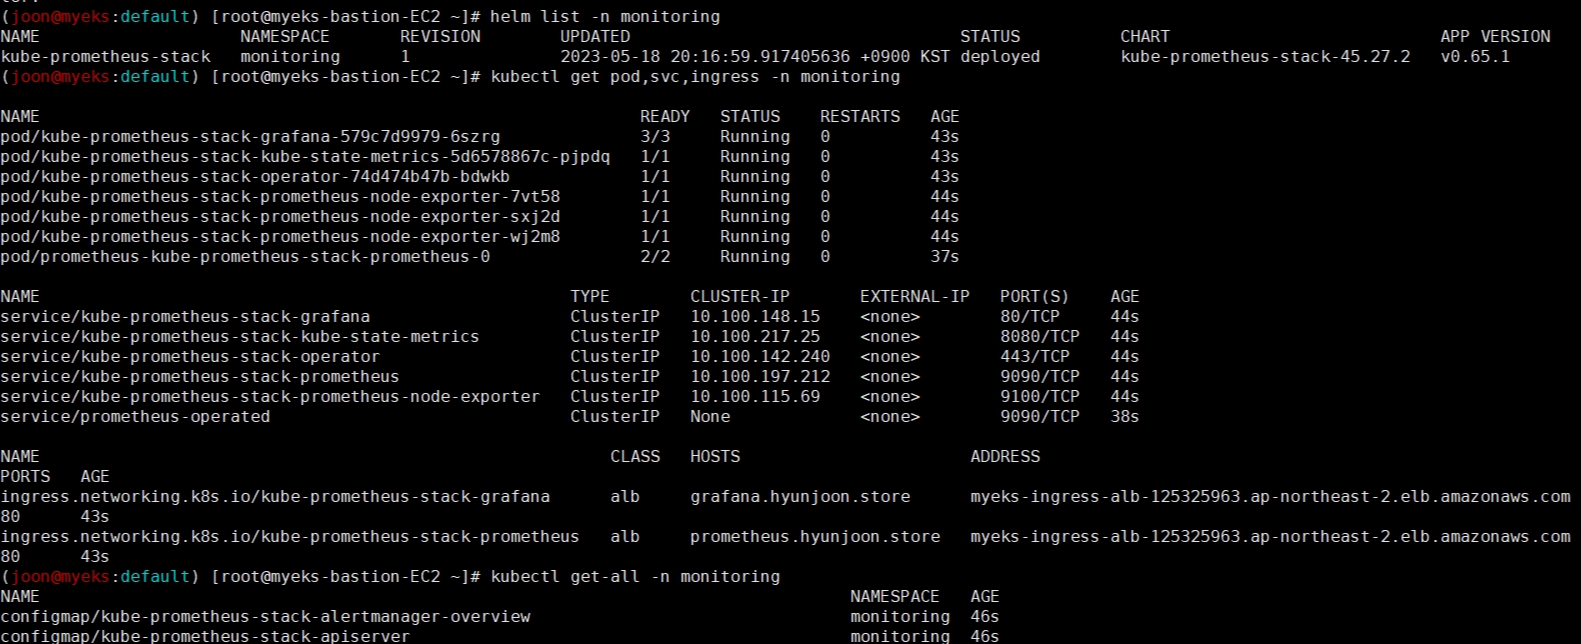Click host grafana.hyunjoon.store
Viewport: 1581px width, 644px height.
(800, 496)
